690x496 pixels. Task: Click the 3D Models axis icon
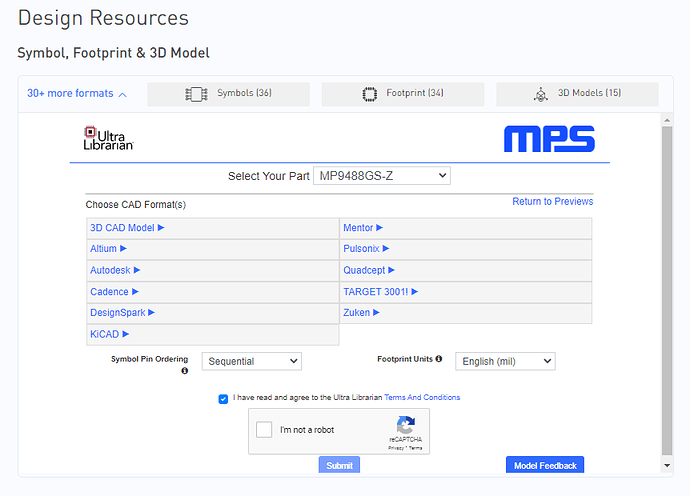click(541, 94)
